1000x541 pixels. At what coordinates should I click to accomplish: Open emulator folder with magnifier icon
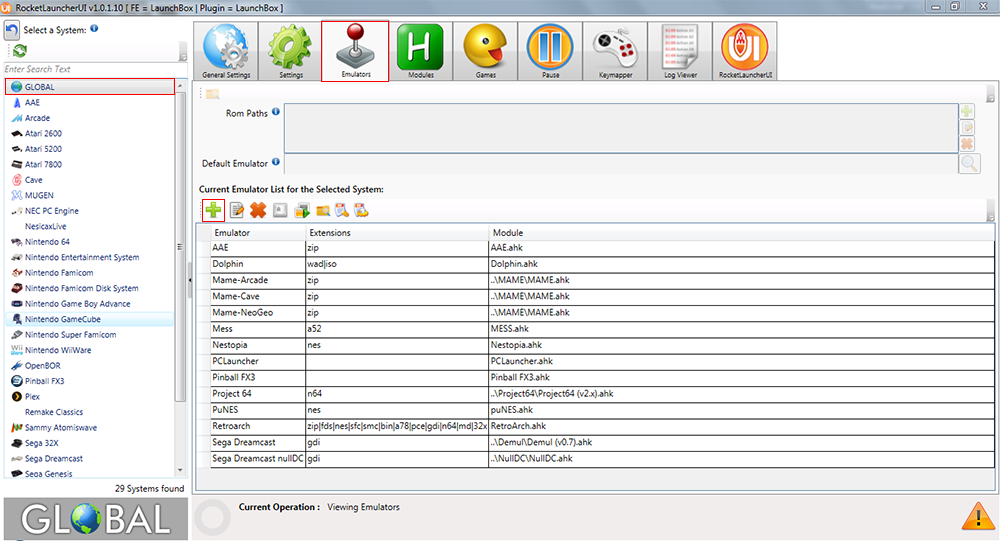pos(323,211)
